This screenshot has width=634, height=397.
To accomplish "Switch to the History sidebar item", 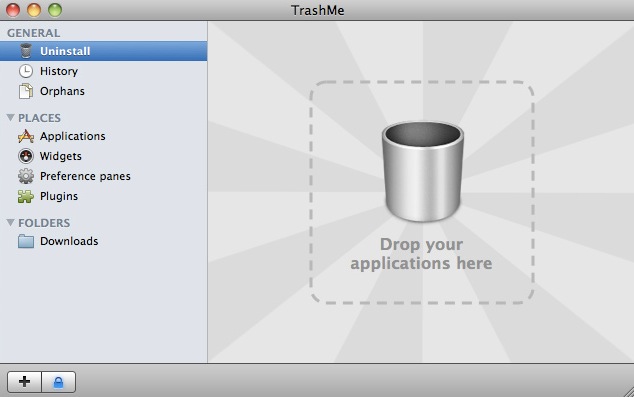I will [104, 71].
